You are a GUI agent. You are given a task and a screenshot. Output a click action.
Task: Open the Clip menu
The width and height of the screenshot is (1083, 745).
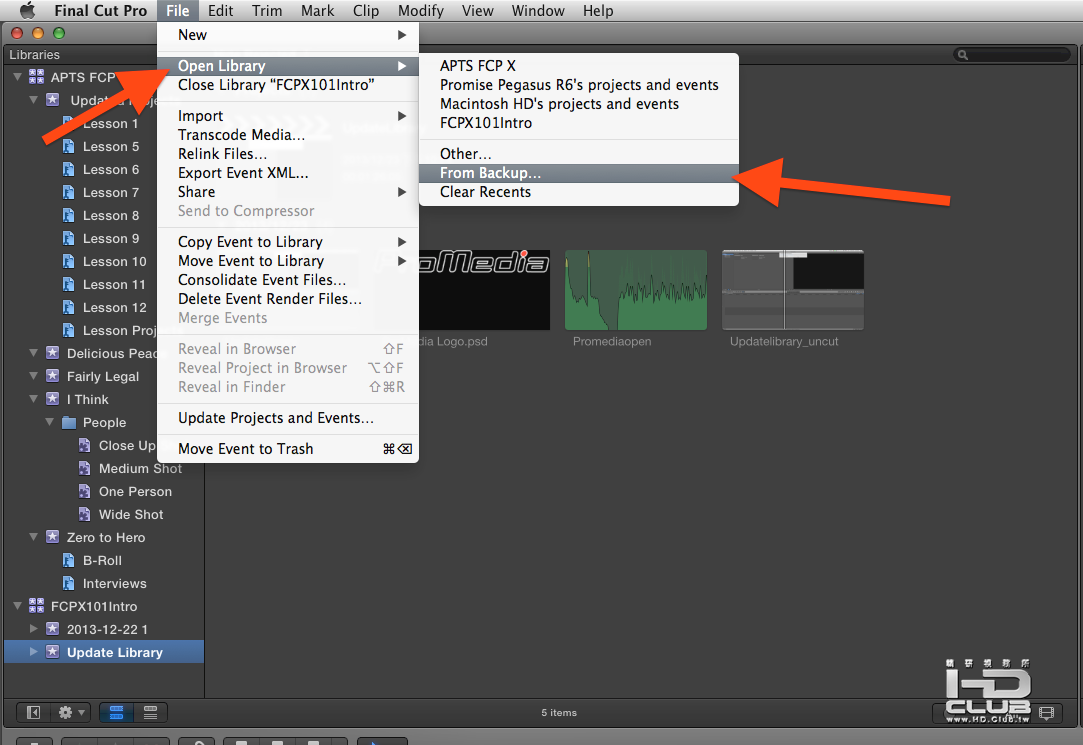pyautogui.click(x=365, y=10)
